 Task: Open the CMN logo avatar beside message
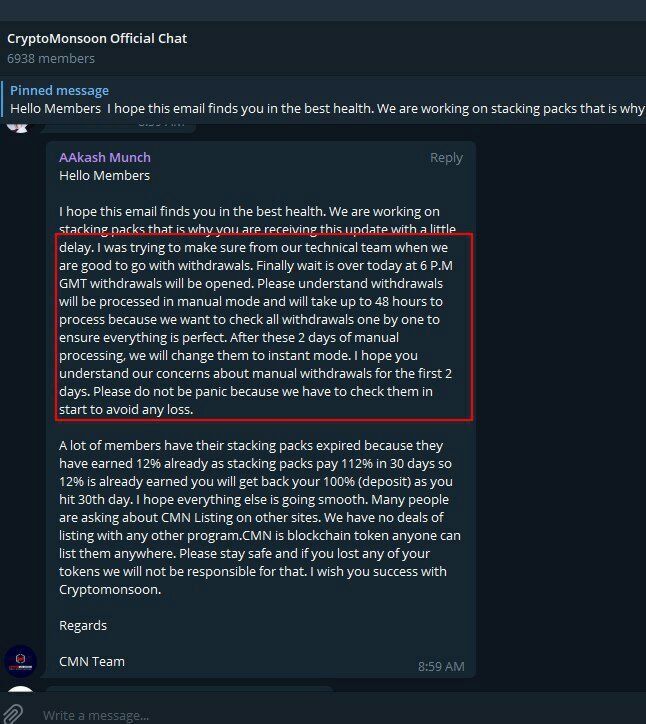coord(20,661)
